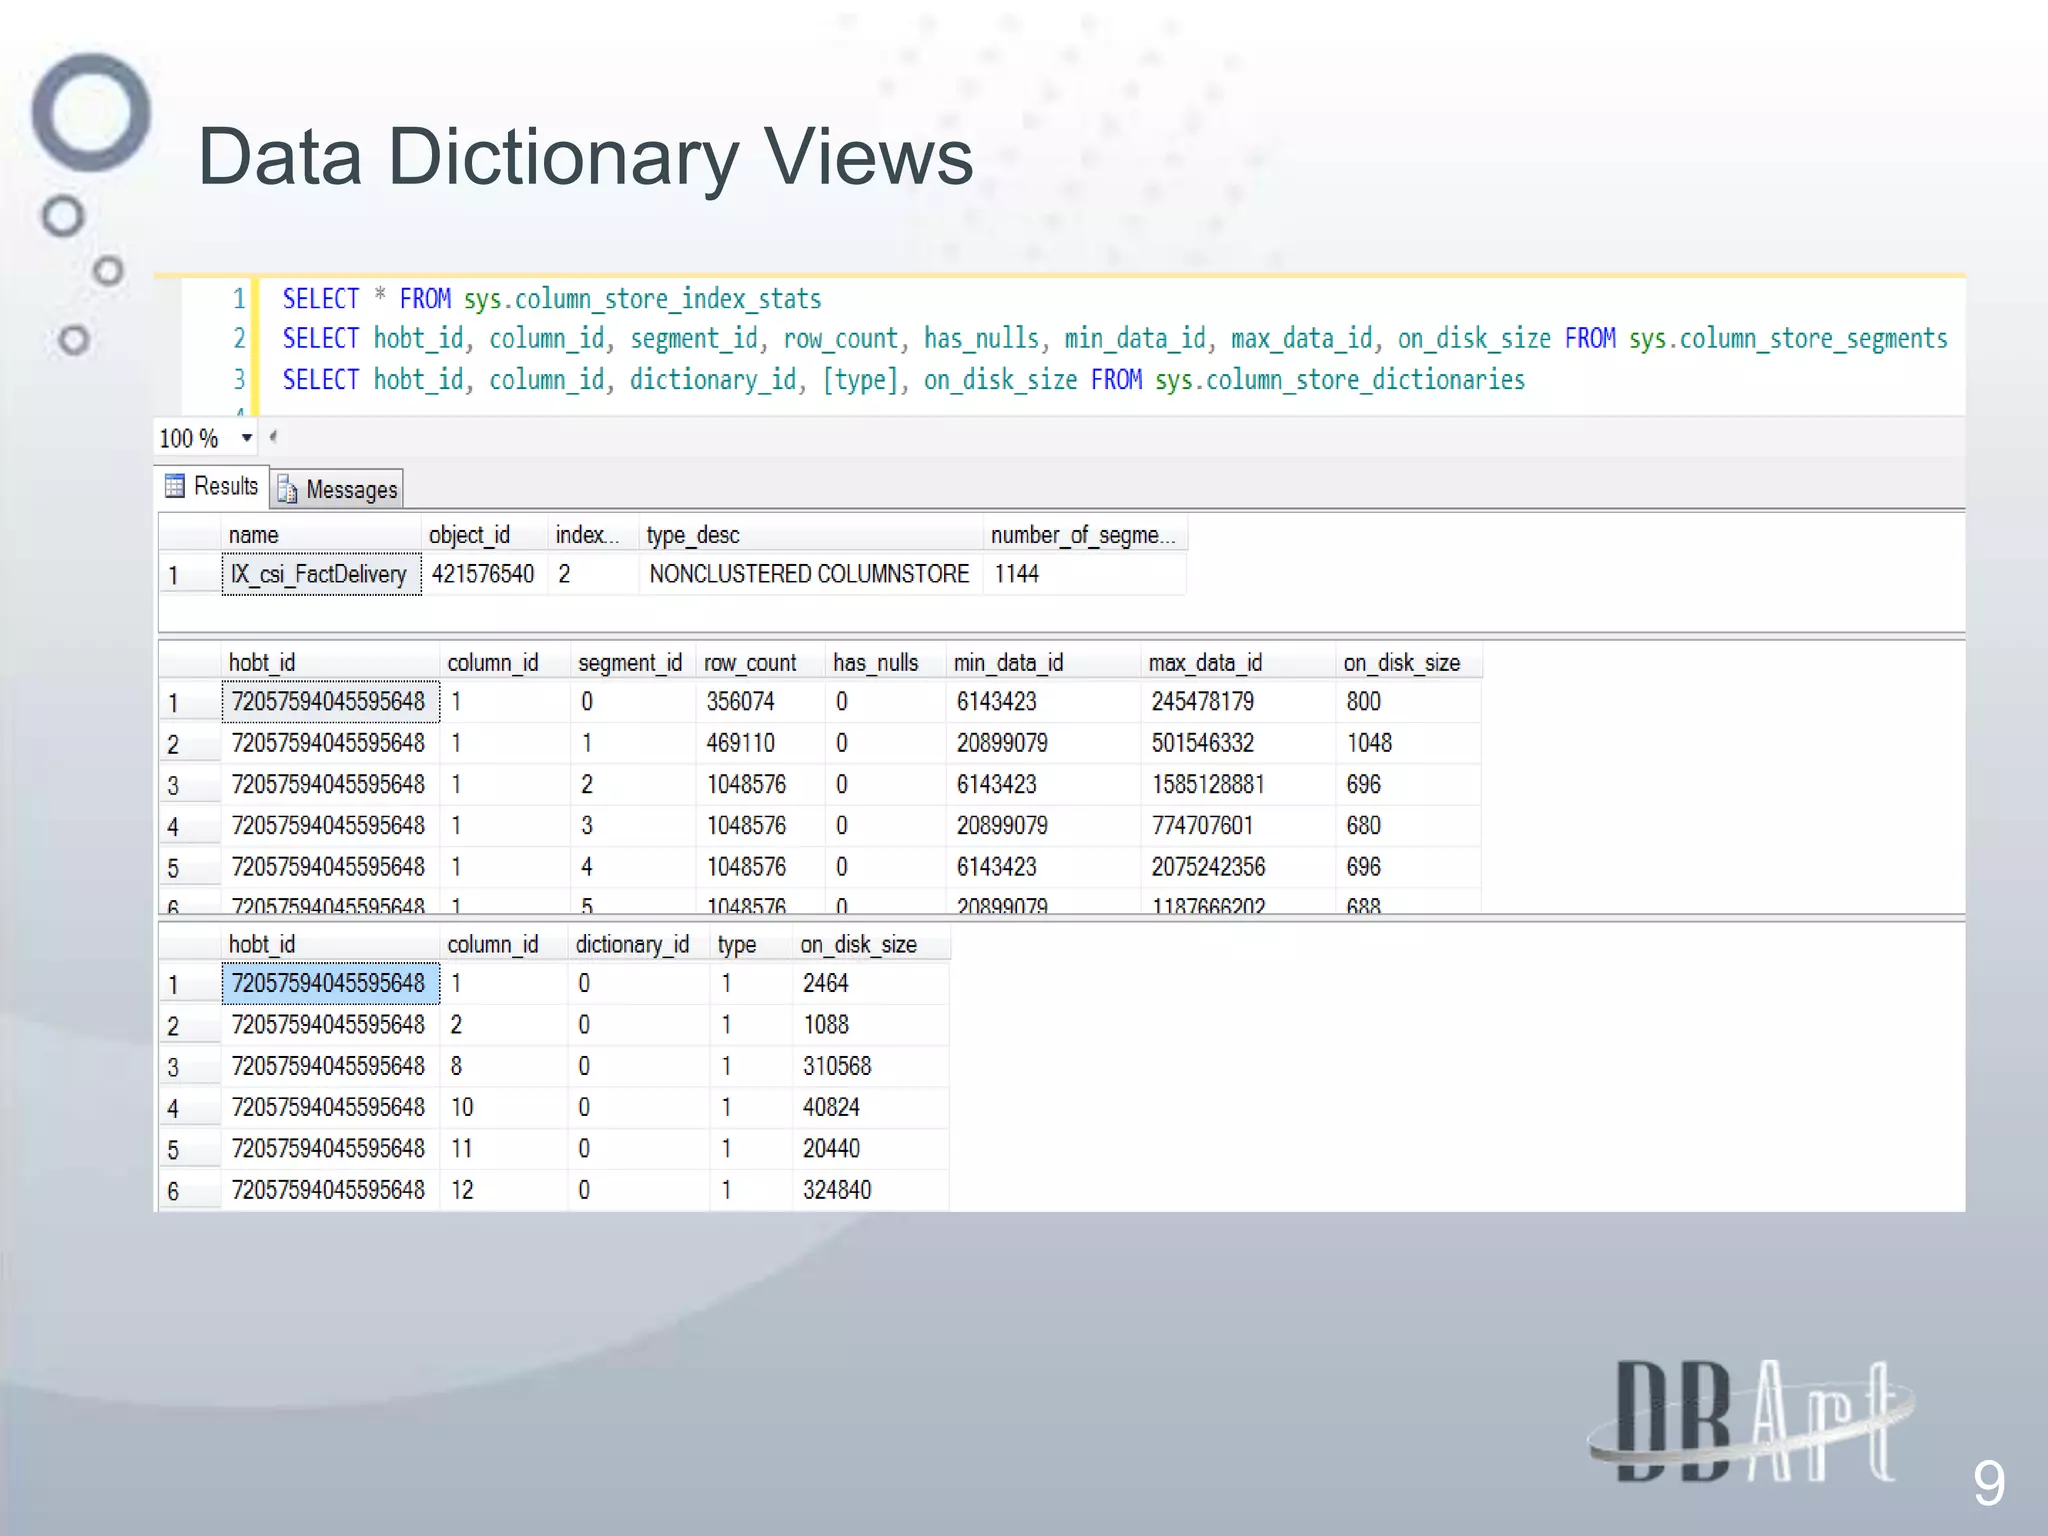Click the 'dictionary_id' column header
The width and height of the screenshot is (2048, 1536).
[638, 944]
